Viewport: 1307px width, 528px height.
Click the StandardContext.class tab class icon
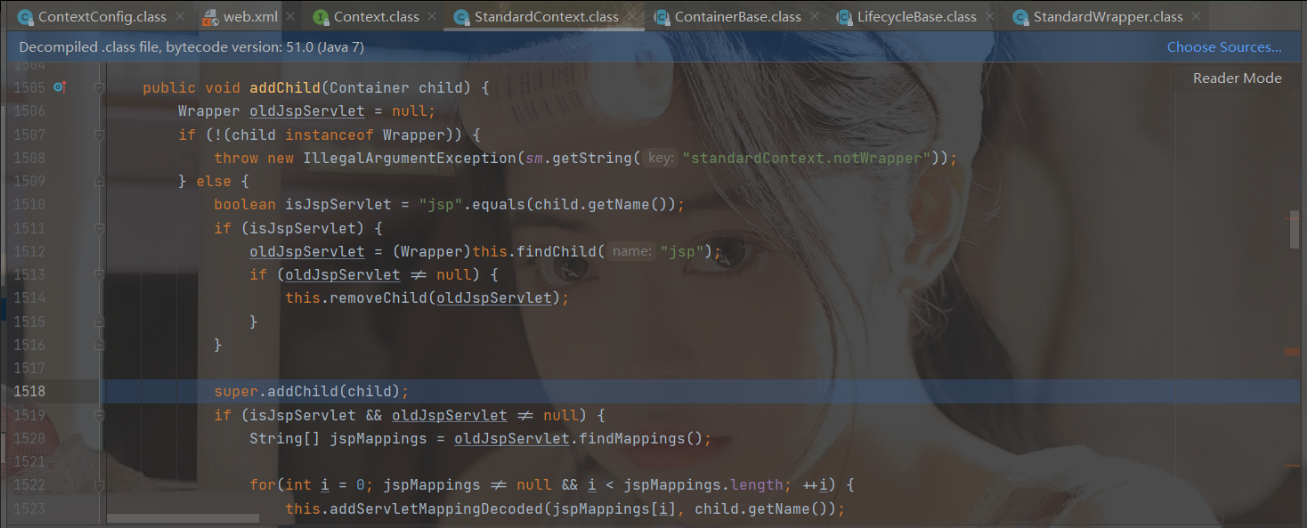461,17
